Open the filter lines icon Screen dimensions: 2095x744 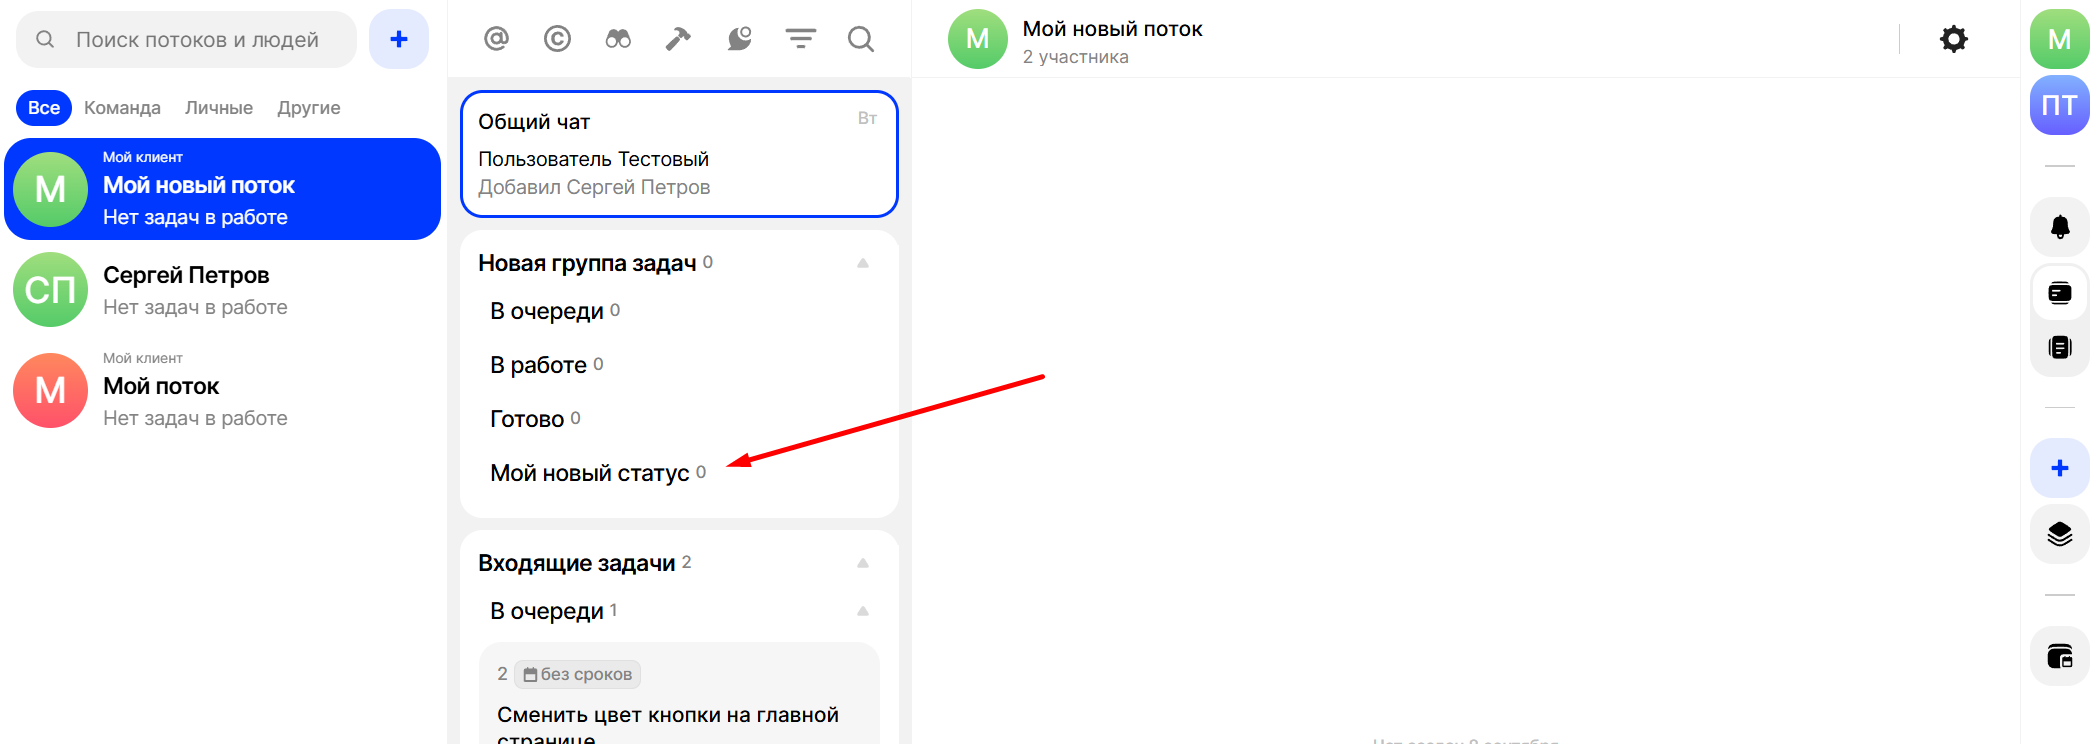[800, 39]
